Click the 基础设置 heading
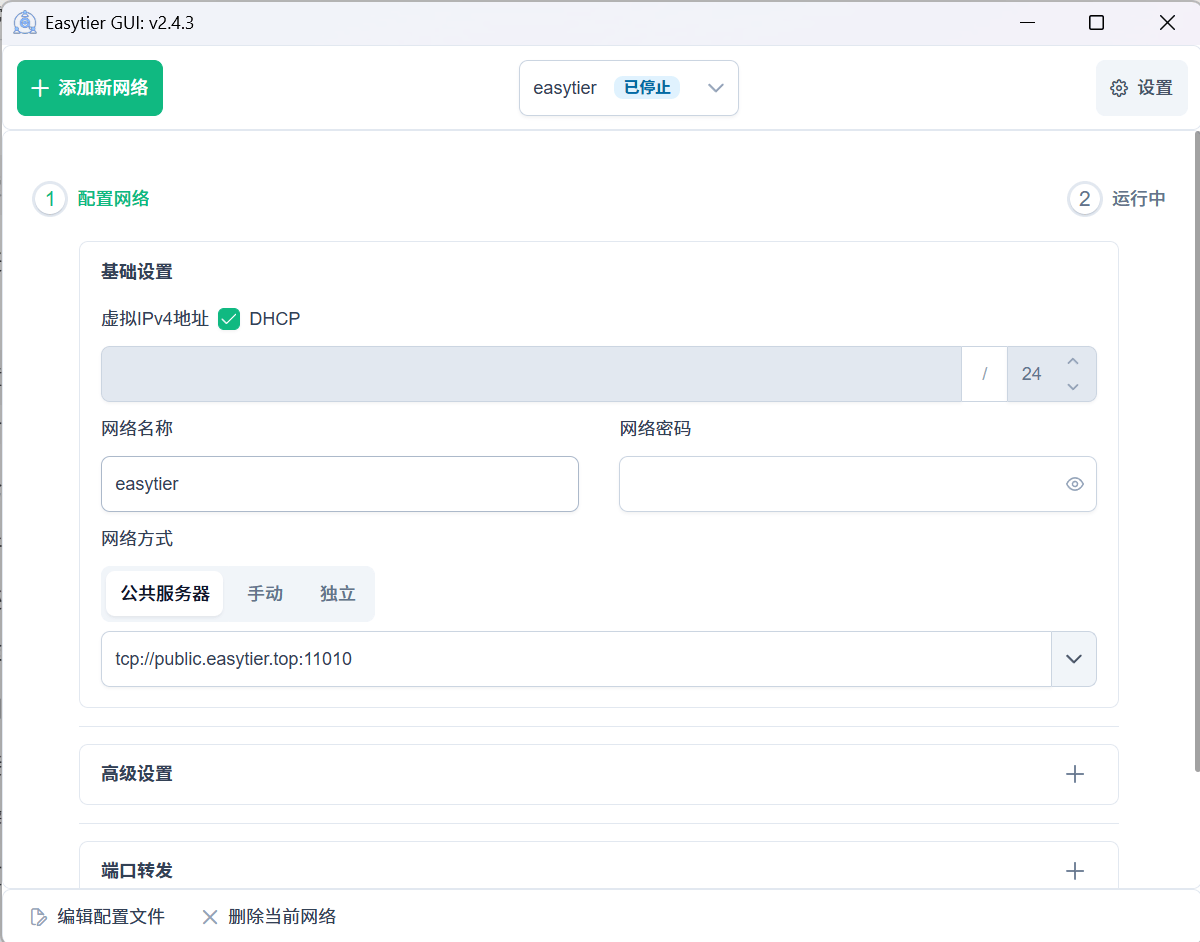 coord(137,271)
